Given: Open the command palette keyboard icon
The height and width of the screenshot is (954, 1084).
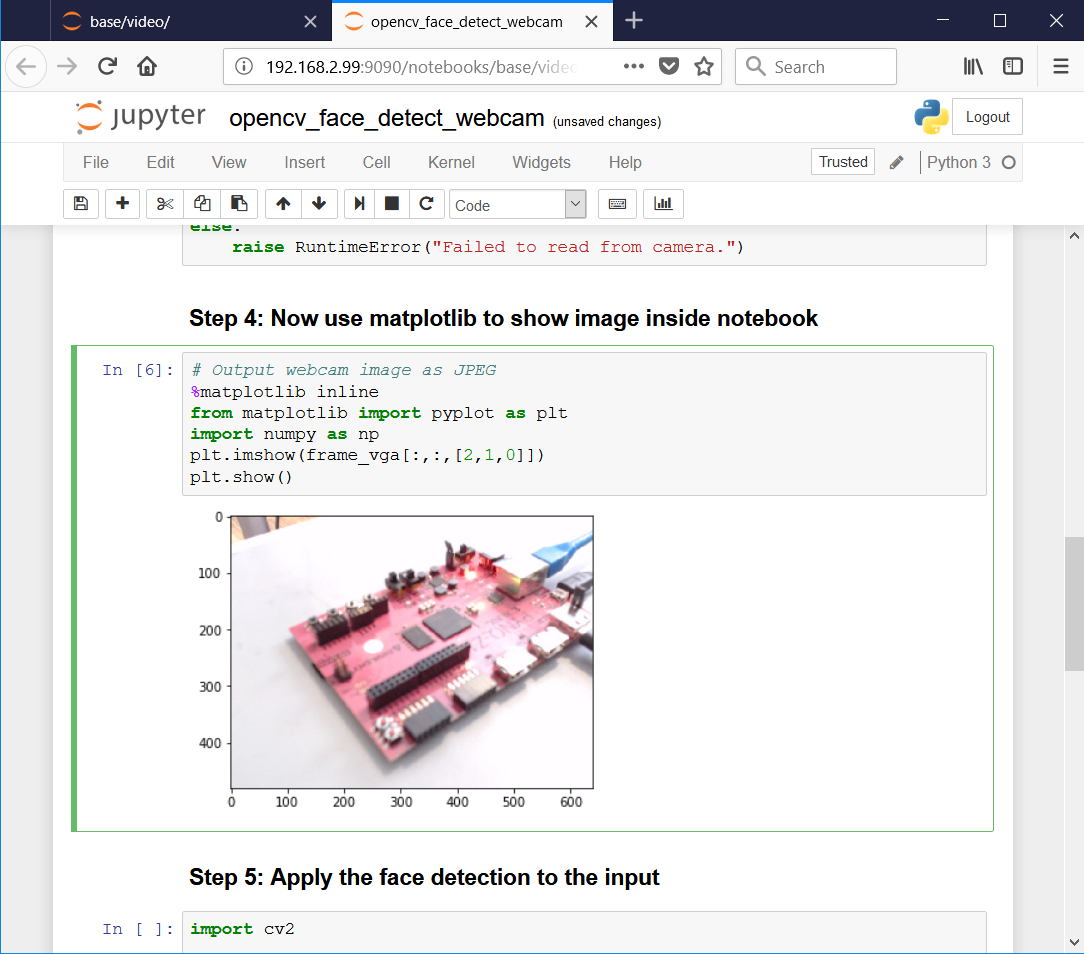Looking at the screenshot, I should coord(617,204).
